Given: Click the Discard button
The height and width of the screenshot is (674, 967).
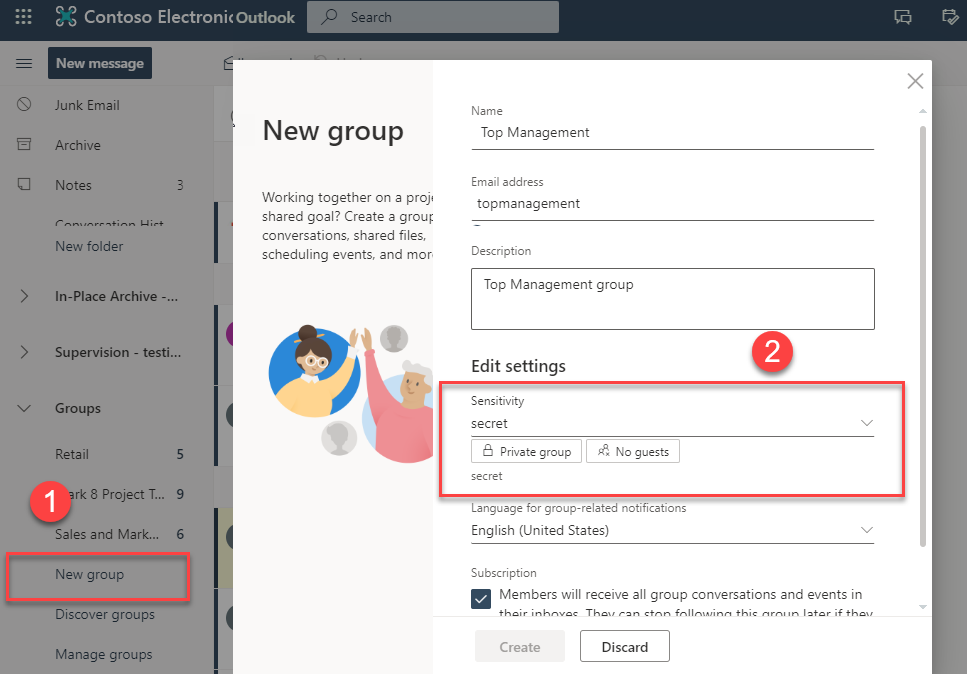Looking at the screenshot, I should (x=624, y=647).
